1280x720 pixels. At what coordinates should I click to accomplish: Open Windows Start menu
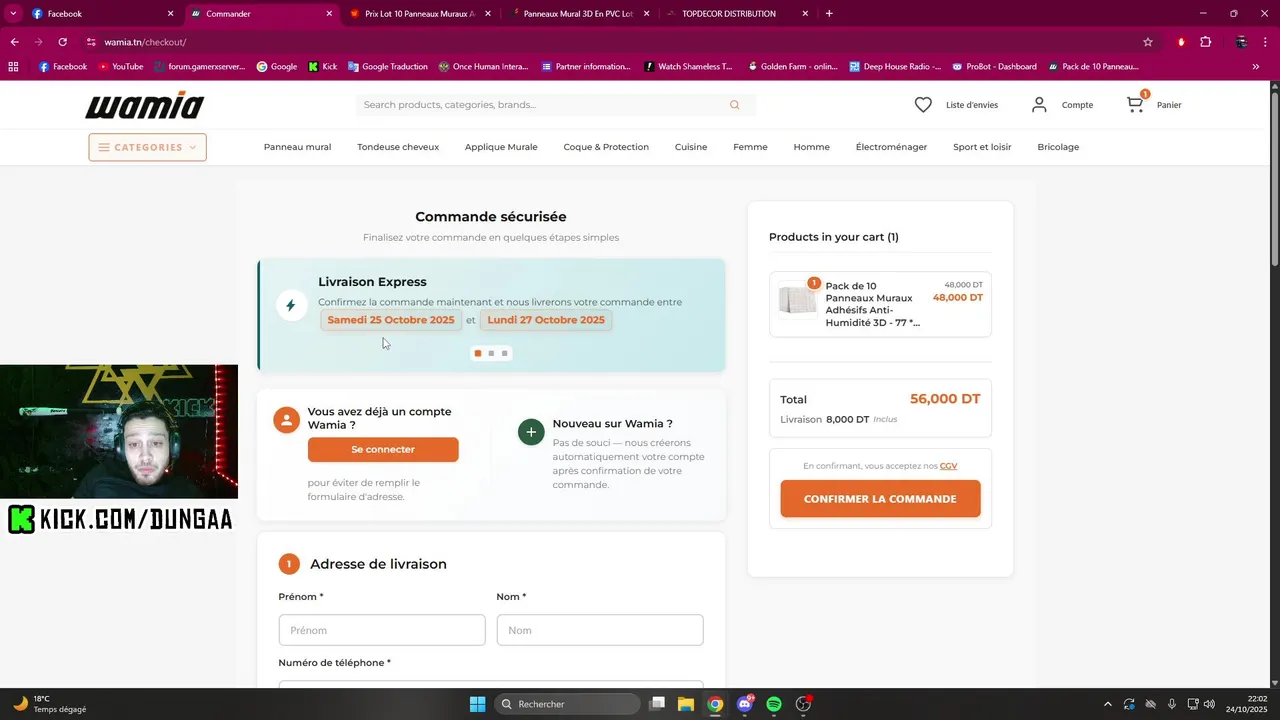pos(477,704)
